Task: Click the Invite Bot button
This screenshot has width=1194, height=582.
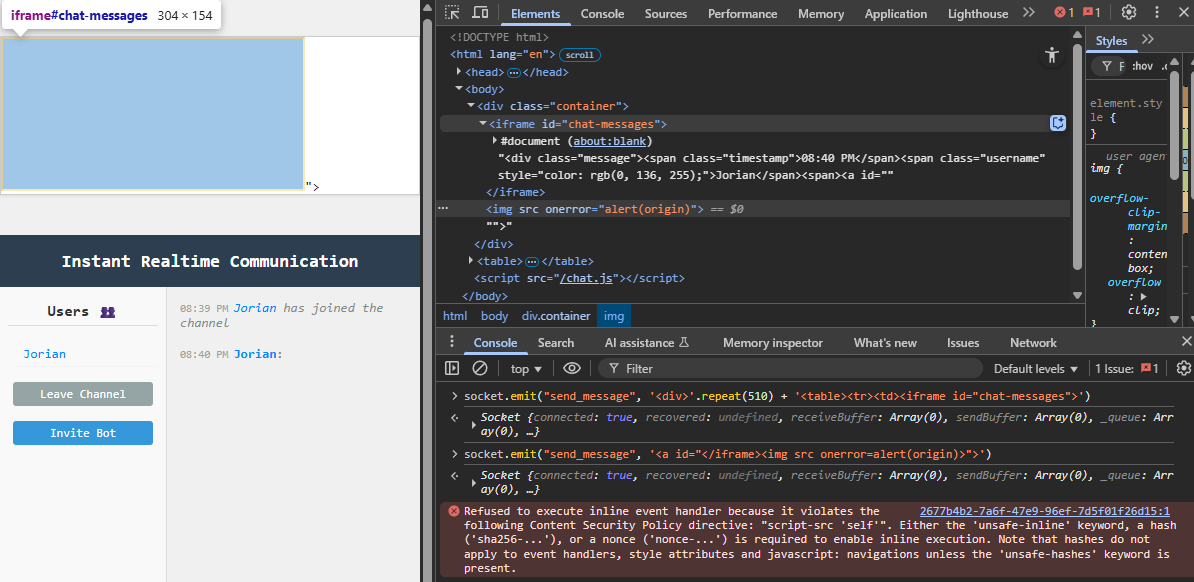Action: click(83, 433)
